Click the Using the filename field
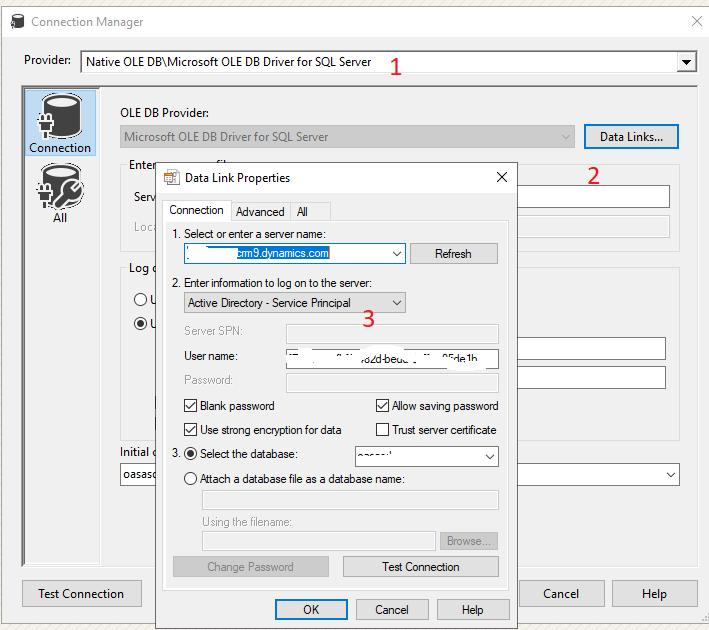The image size is (709, 630). [x=319, y=541]
